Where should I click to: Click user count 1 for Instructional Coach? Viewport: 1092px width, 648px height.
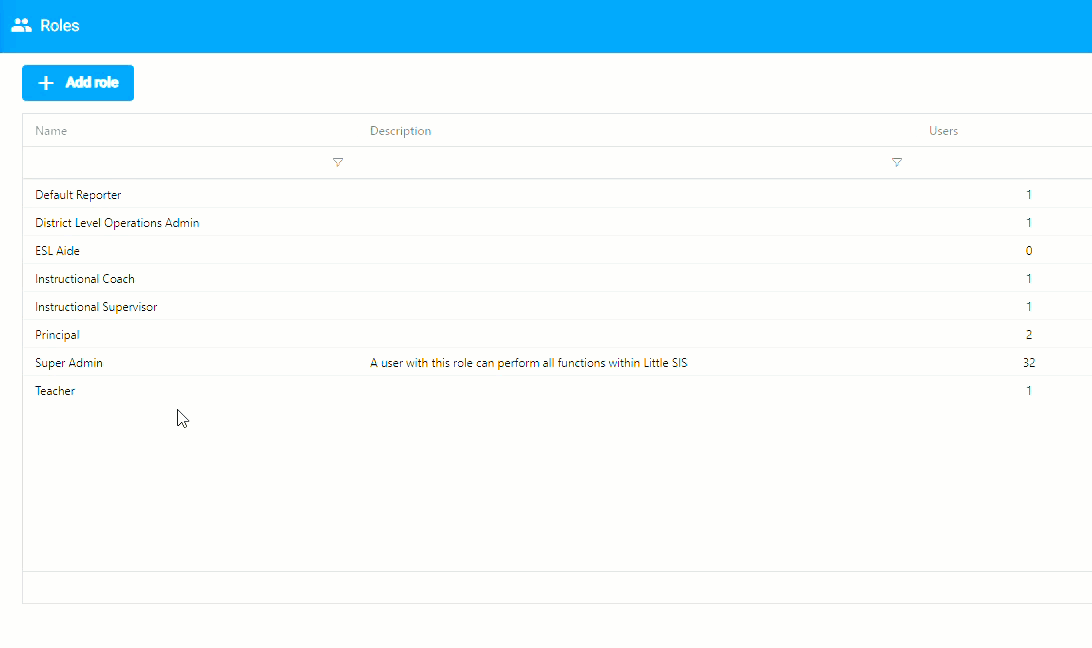[1029, 279]
